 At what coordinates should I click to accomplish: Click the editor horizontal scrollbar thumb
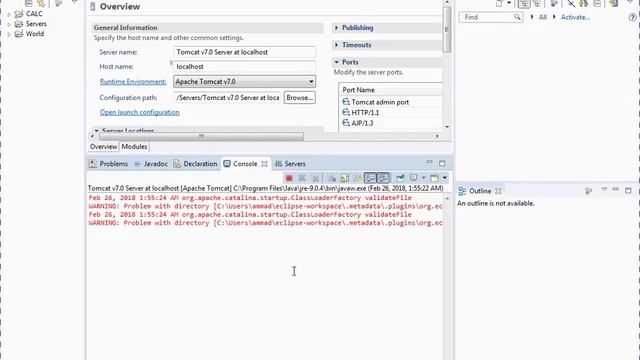201,136
